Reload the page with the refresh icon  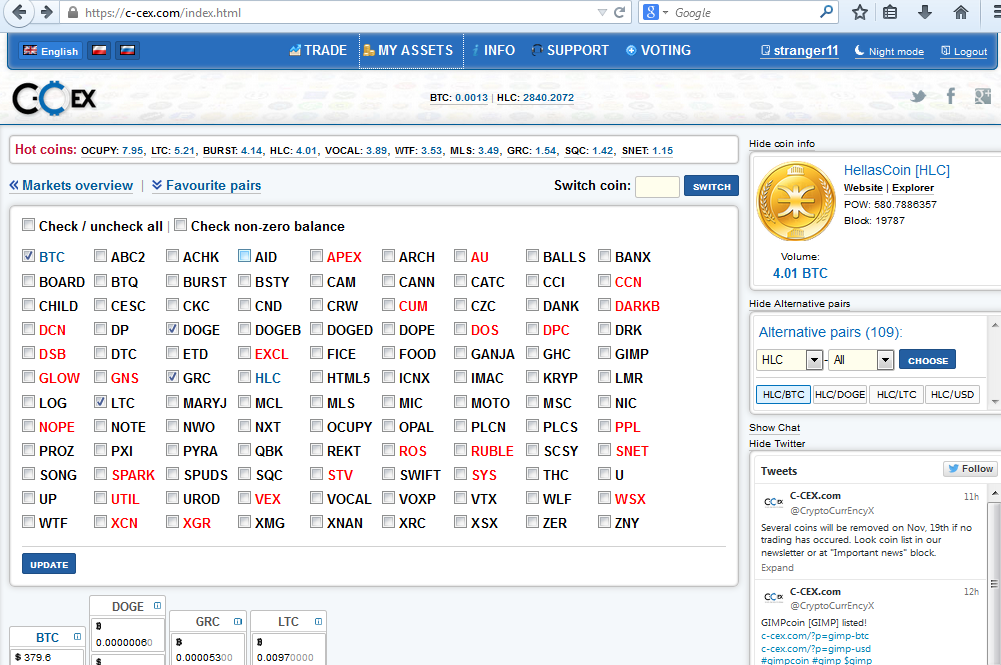pyautogui.click(x=619, y=12)
